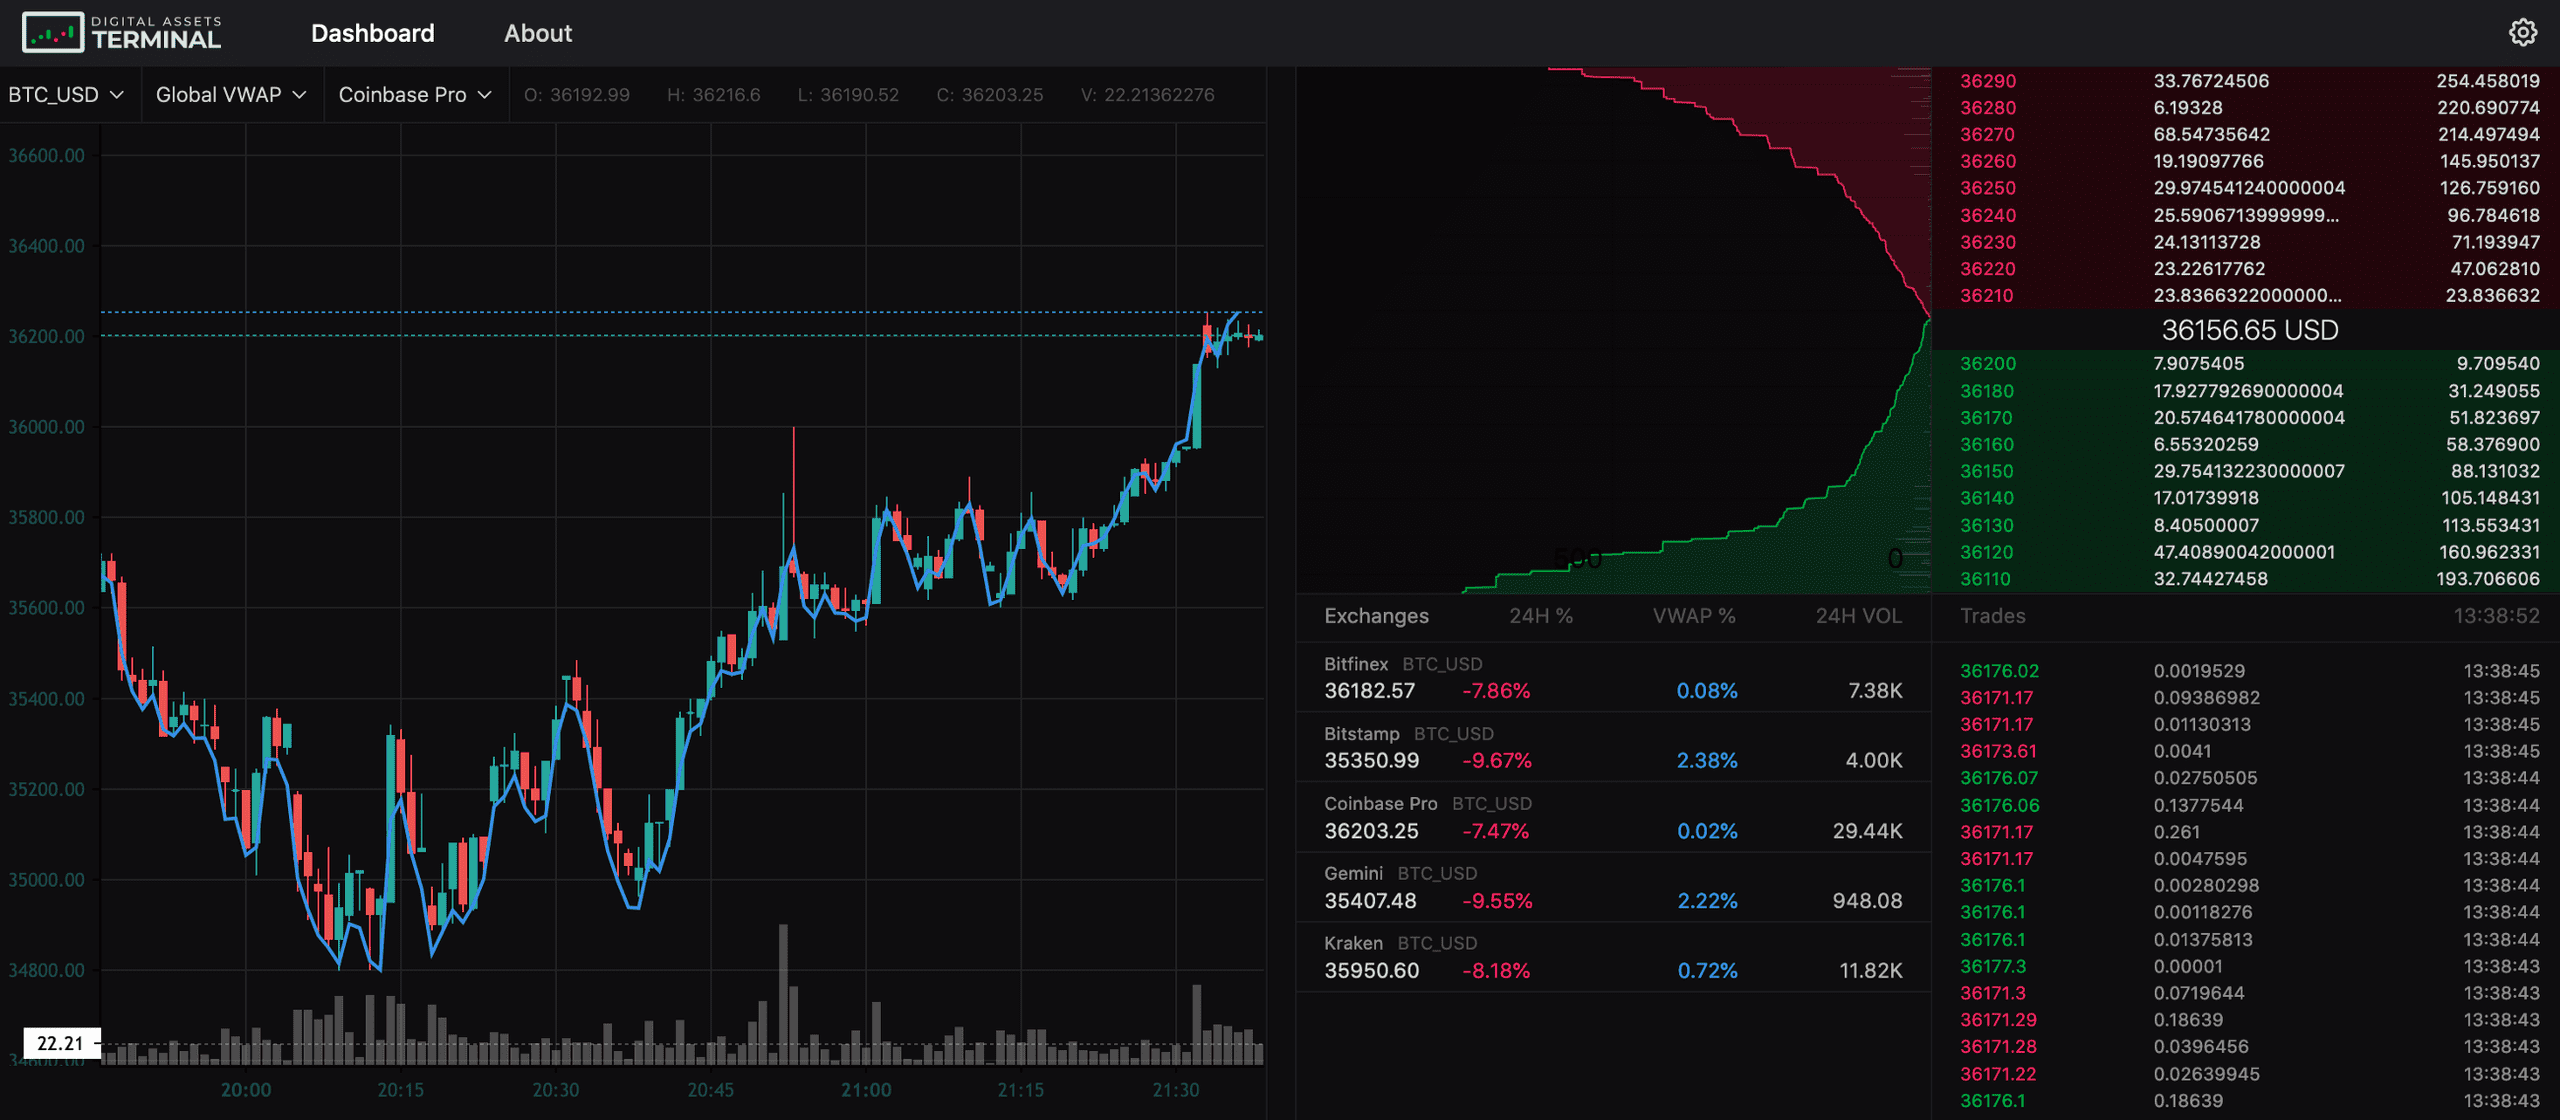2560x1120 pixels.
Task: Click the V: 22.21362276 volume readout
Action: 1147,95
